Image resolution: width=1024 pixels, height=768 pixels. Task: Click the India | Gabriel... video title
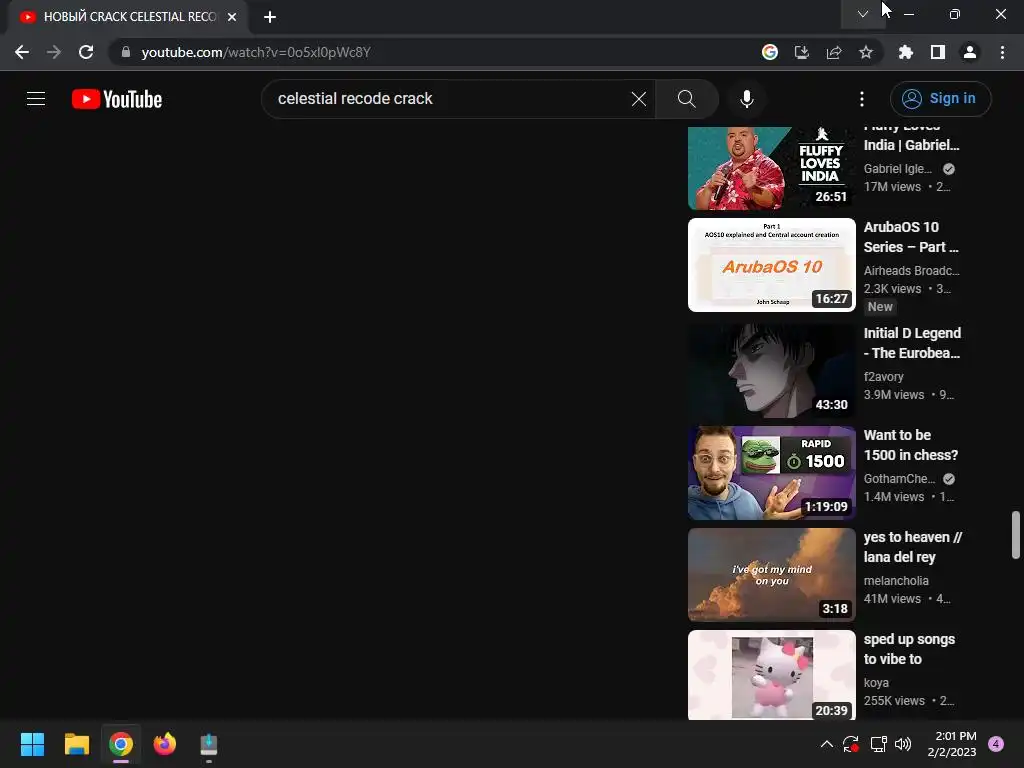pos(912,145)
